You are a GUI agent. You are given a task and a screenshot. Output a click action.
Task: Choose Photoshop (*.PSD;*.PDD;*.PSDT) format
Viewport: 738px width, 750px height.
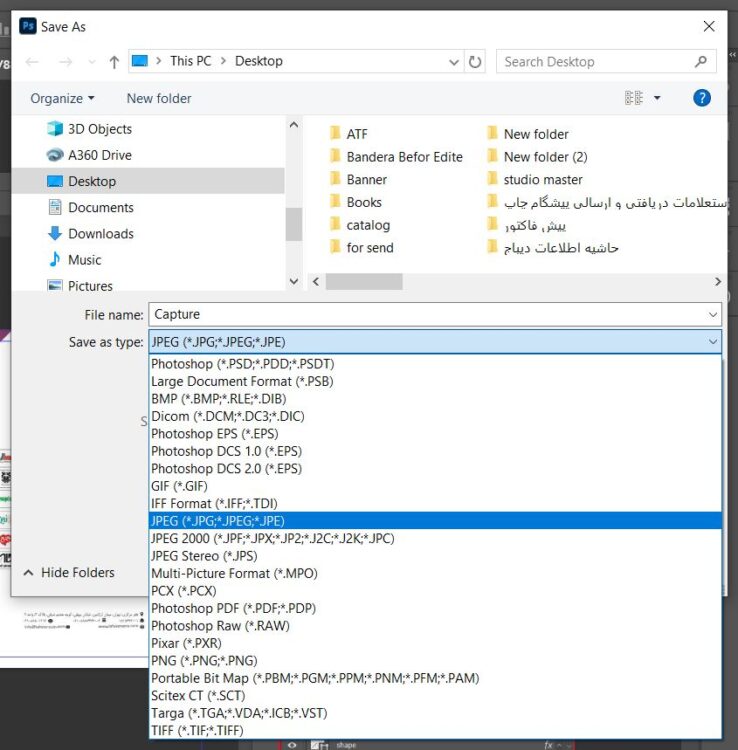point(435,364)
